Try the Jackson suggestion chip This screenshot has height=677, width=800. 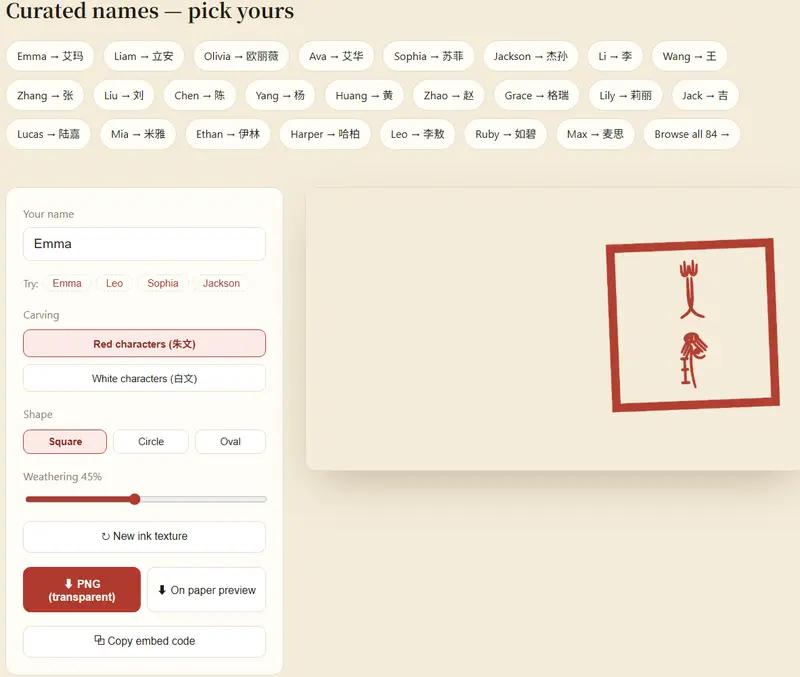[x=221, y=283]
